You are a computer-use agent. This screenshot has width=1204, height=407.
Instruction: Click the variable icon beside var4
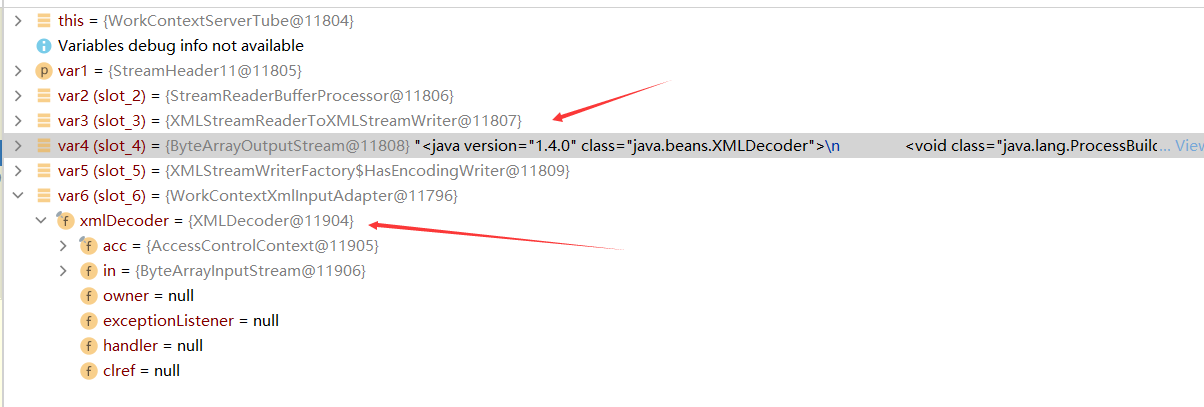pos(43,145)
